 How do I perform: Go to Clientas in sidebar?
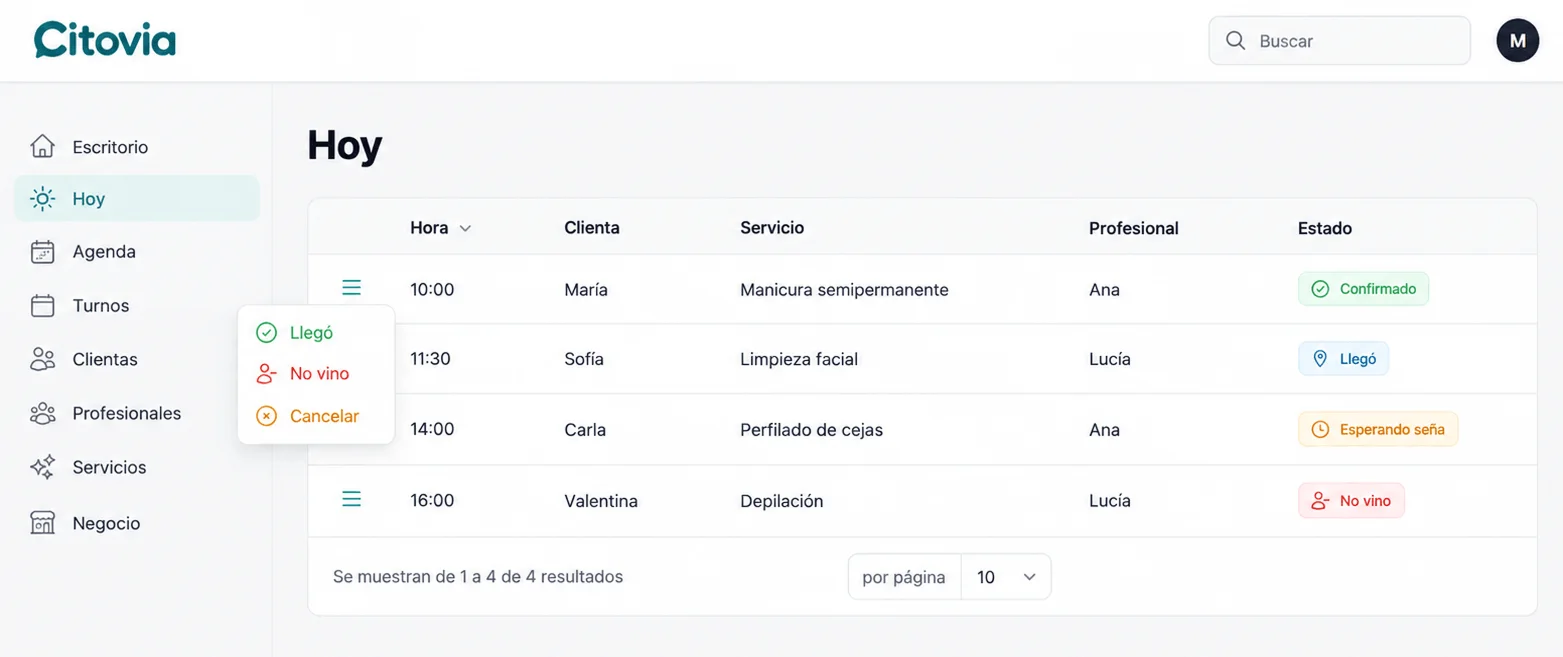(137, 360)
